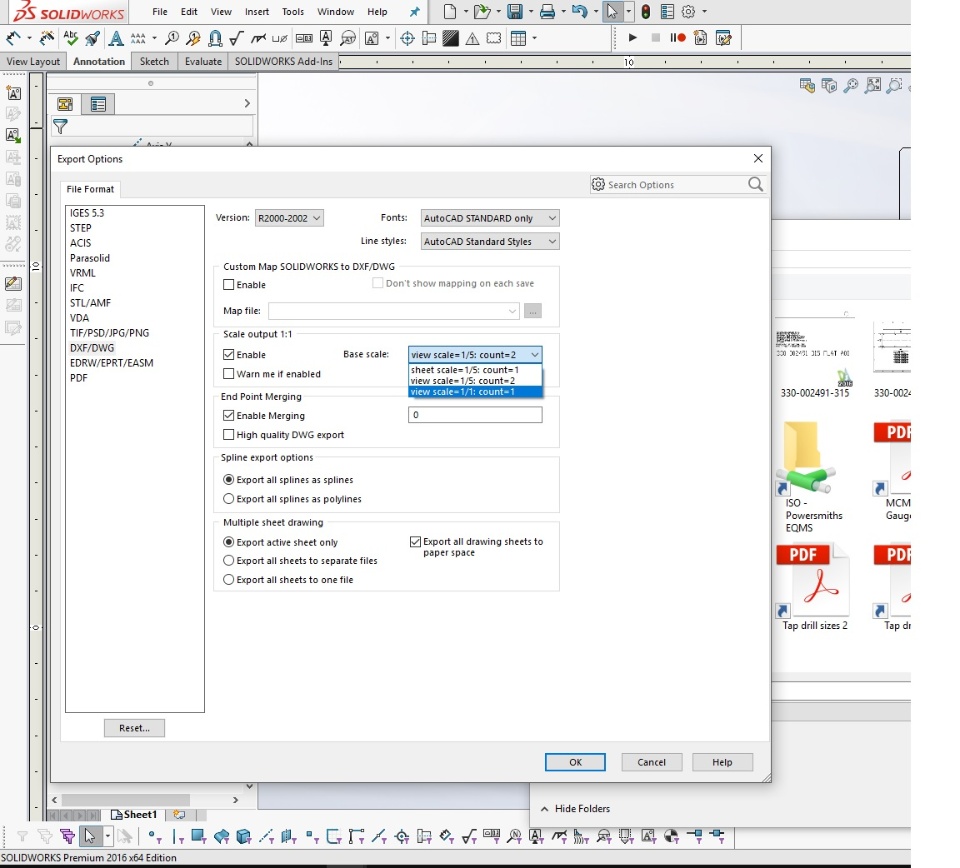Select the Note annotation tool

click(x=116, y=39)
